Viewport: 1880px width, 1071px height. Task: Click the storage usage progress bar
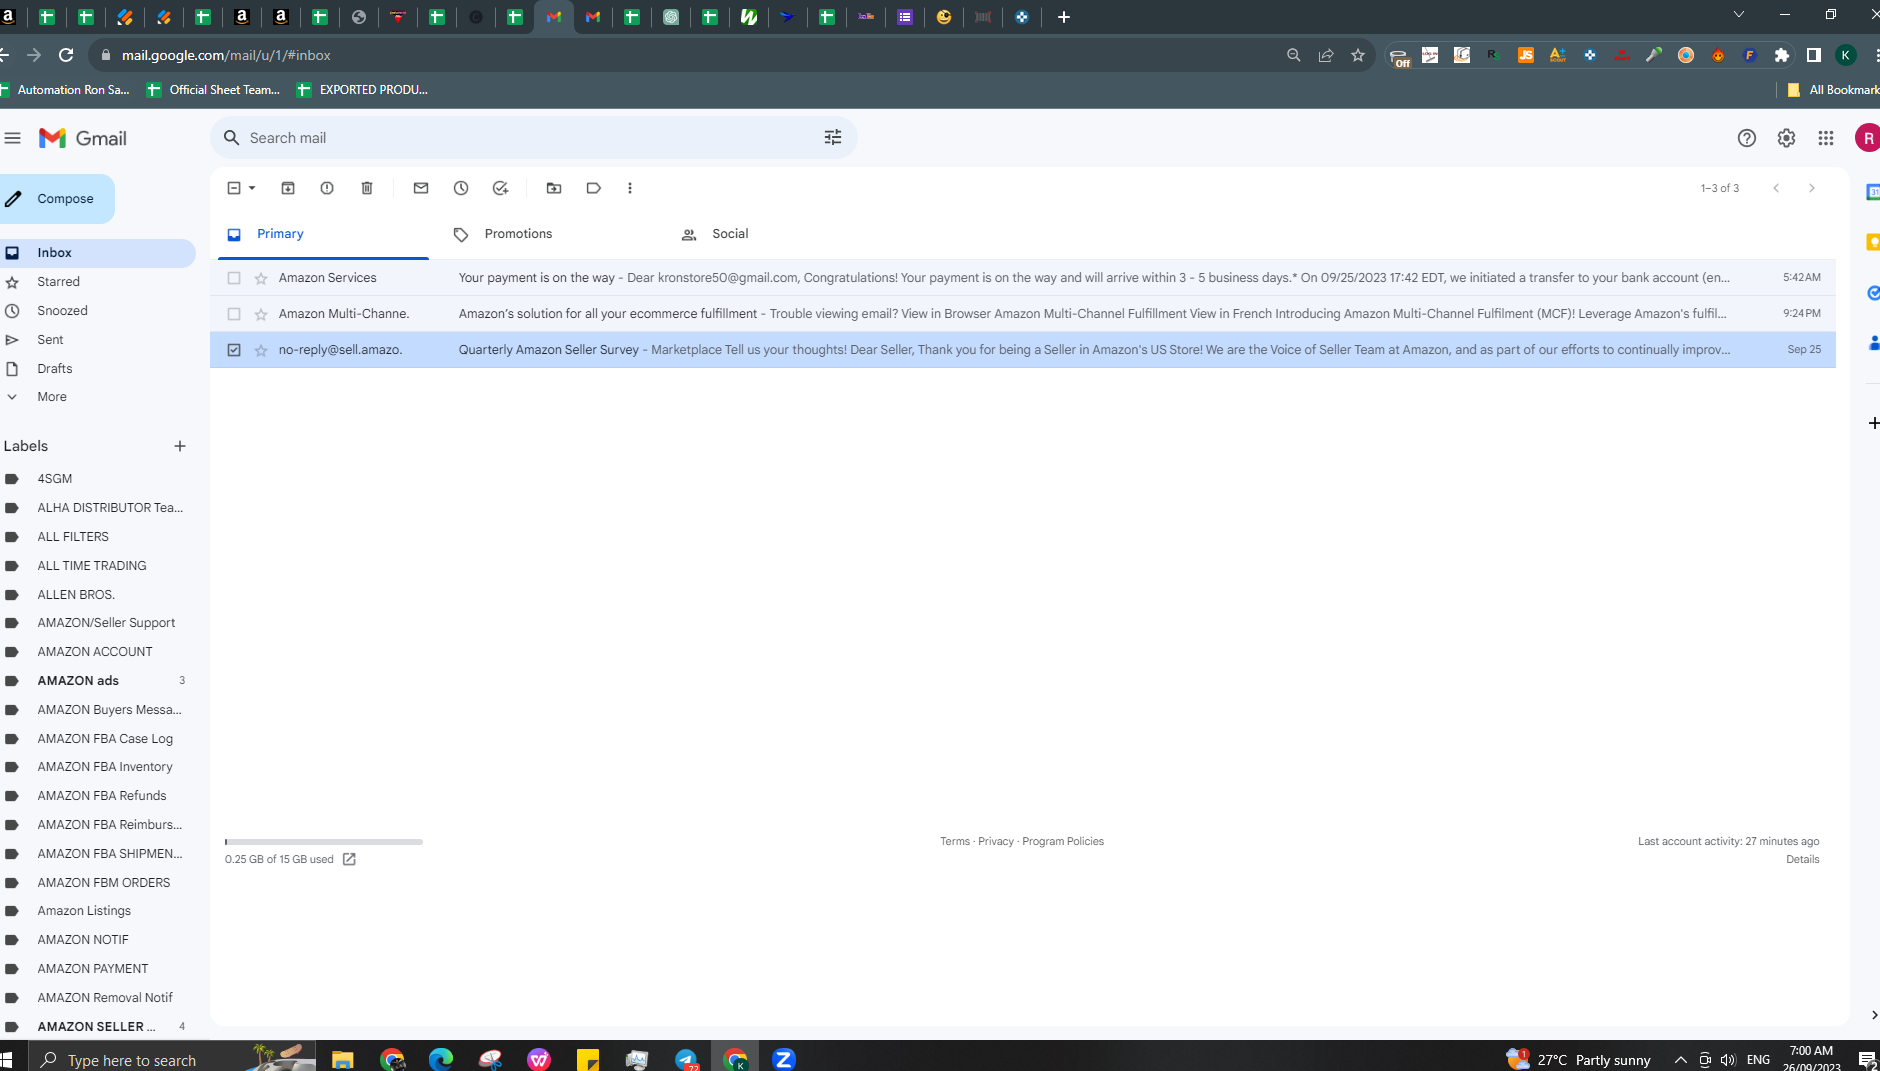coord(324,842)
